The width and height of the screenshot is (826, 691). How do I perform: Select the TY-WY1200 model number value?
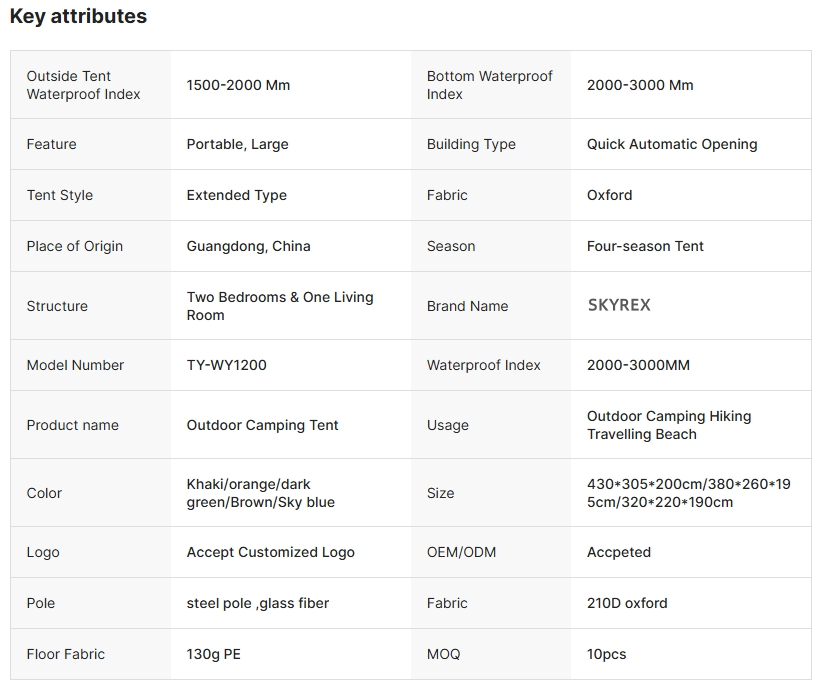point(227,365)
